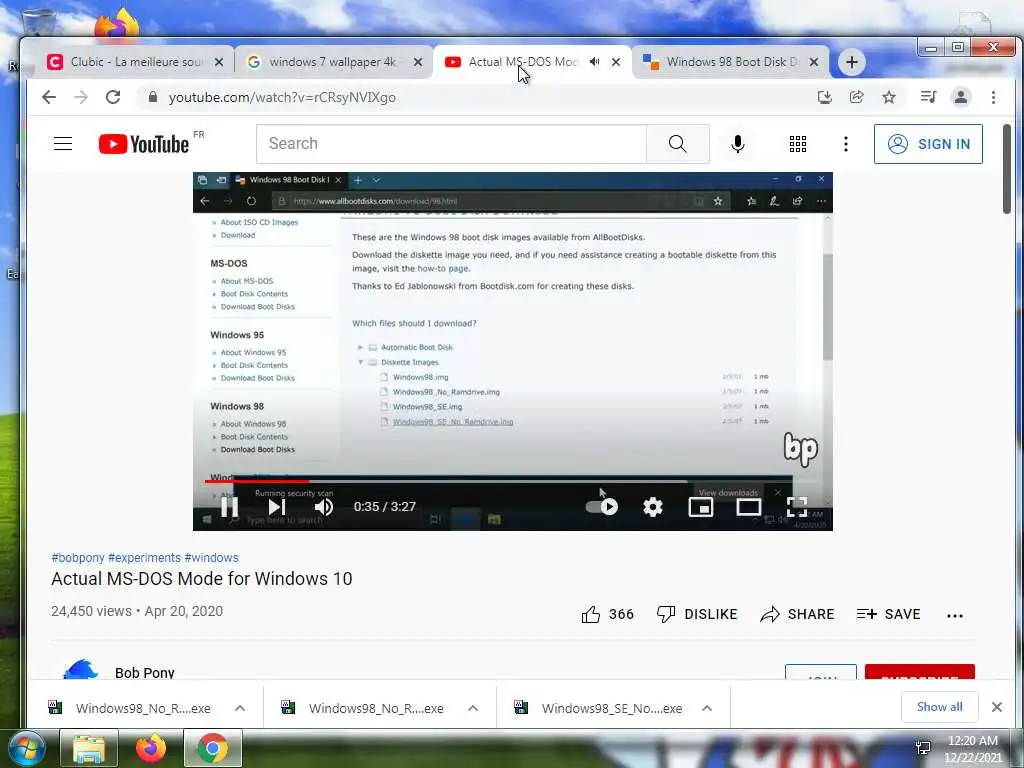Launch Firefox from taskbar
Screen dimensions: 1024x768
coord(150,749)
